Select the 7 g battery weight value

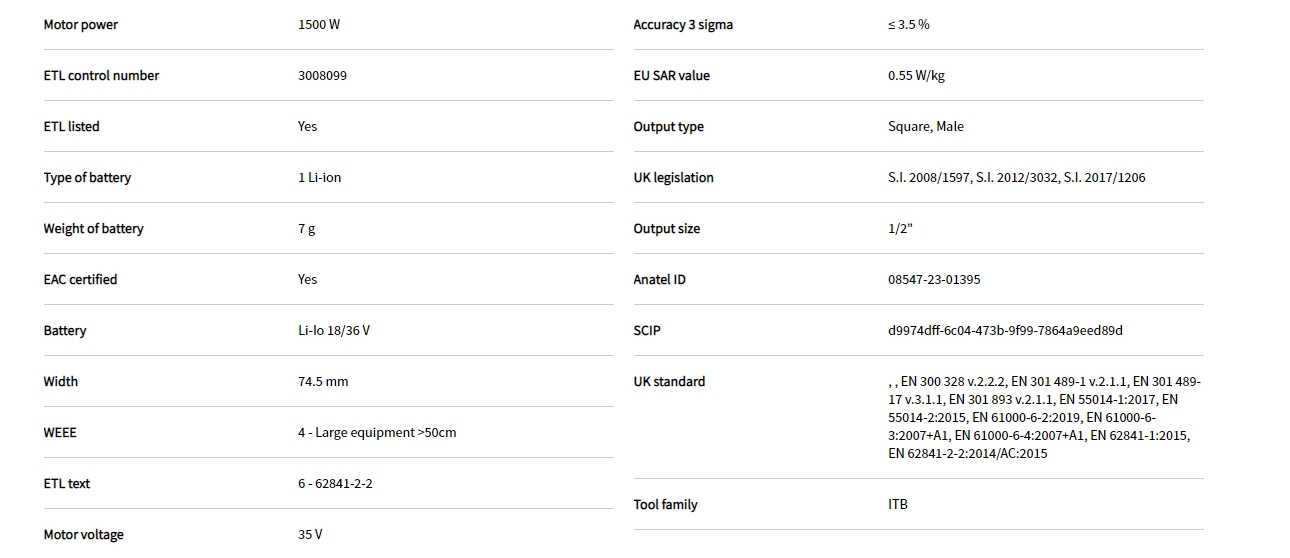[x=306, y=229]
